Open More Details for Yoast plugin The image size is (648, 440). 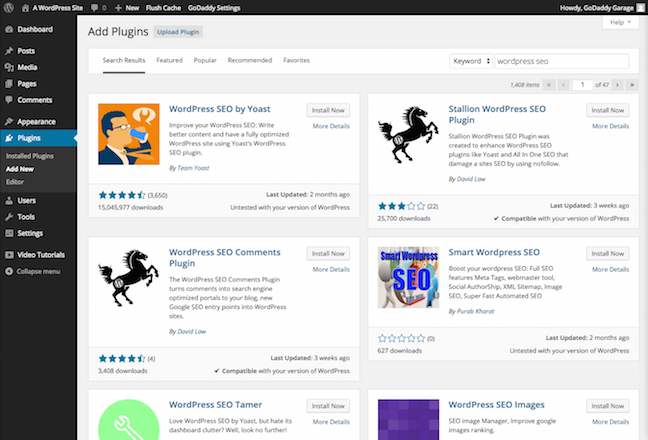point(331,126)
